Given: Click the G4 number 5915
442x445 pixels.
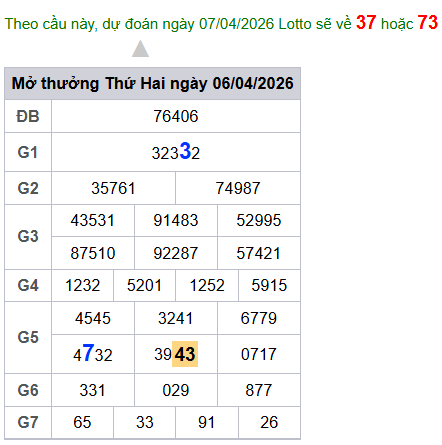Looking at the screenshot, I should click(x=269, y=286).
